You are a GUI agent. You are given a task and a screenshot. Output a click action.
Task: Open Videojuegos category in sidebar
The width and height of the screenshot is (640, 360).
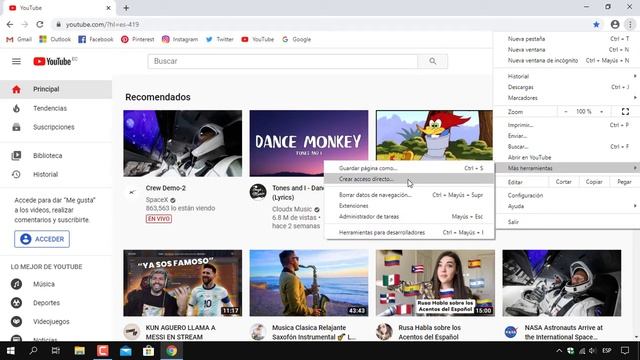point(56,321)
